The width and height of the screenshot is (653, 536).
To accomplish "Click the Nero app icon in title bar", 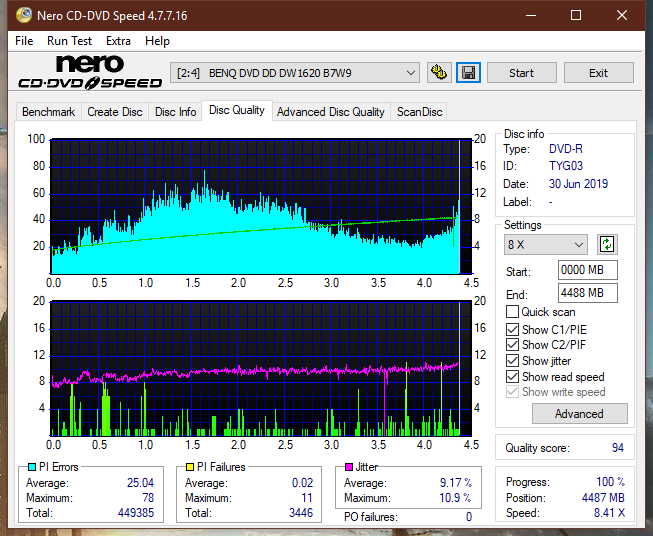I will (x=23, y=15).
